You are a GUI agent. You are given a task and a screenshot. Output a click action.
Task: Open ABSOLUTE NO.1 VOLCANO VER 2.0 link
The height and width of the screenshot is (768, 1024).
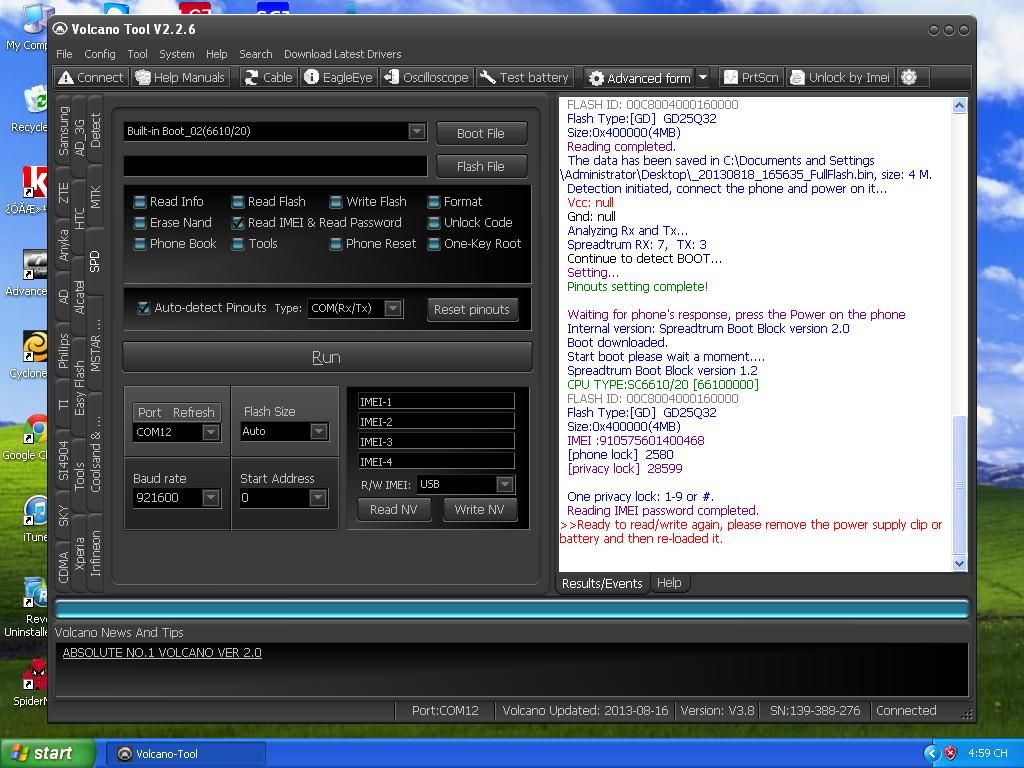tap(162, 652)
